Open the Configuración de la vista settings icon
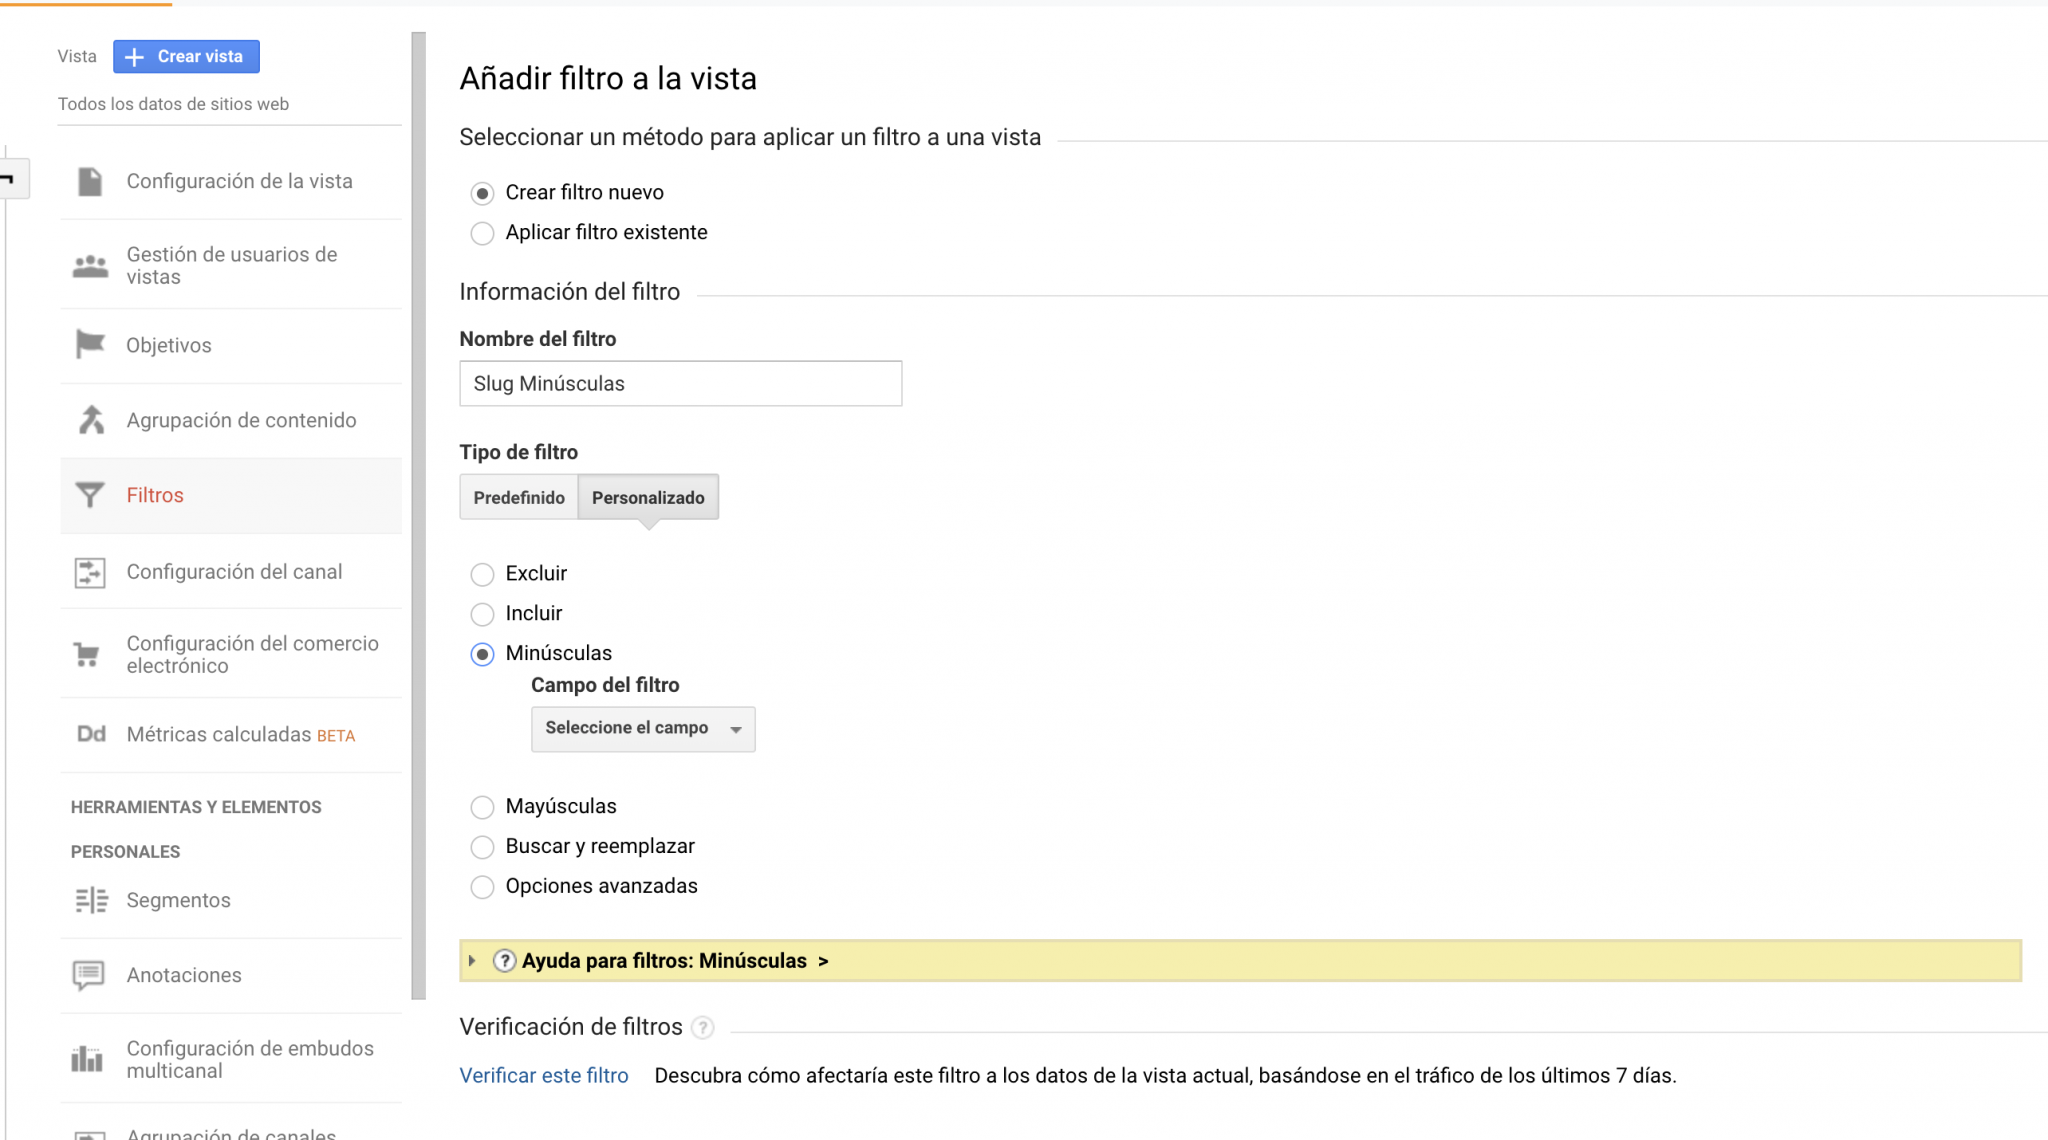The width and height of the screenshot is (2048, 1140). pyautogui.click(x=90, y=181)
